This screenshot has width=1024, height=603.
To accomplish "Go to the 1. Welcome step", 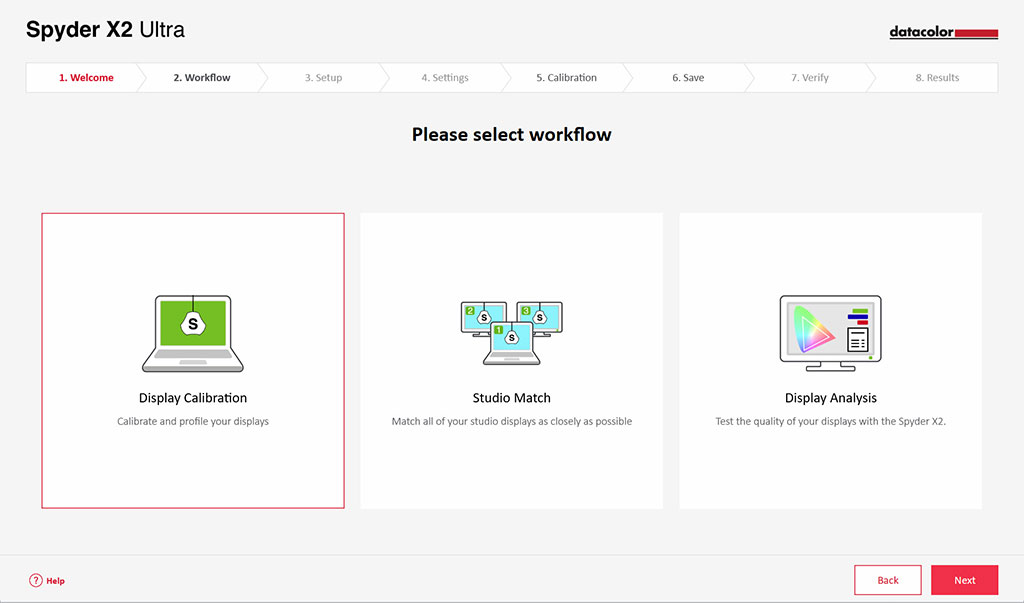I will click(86, 77).
